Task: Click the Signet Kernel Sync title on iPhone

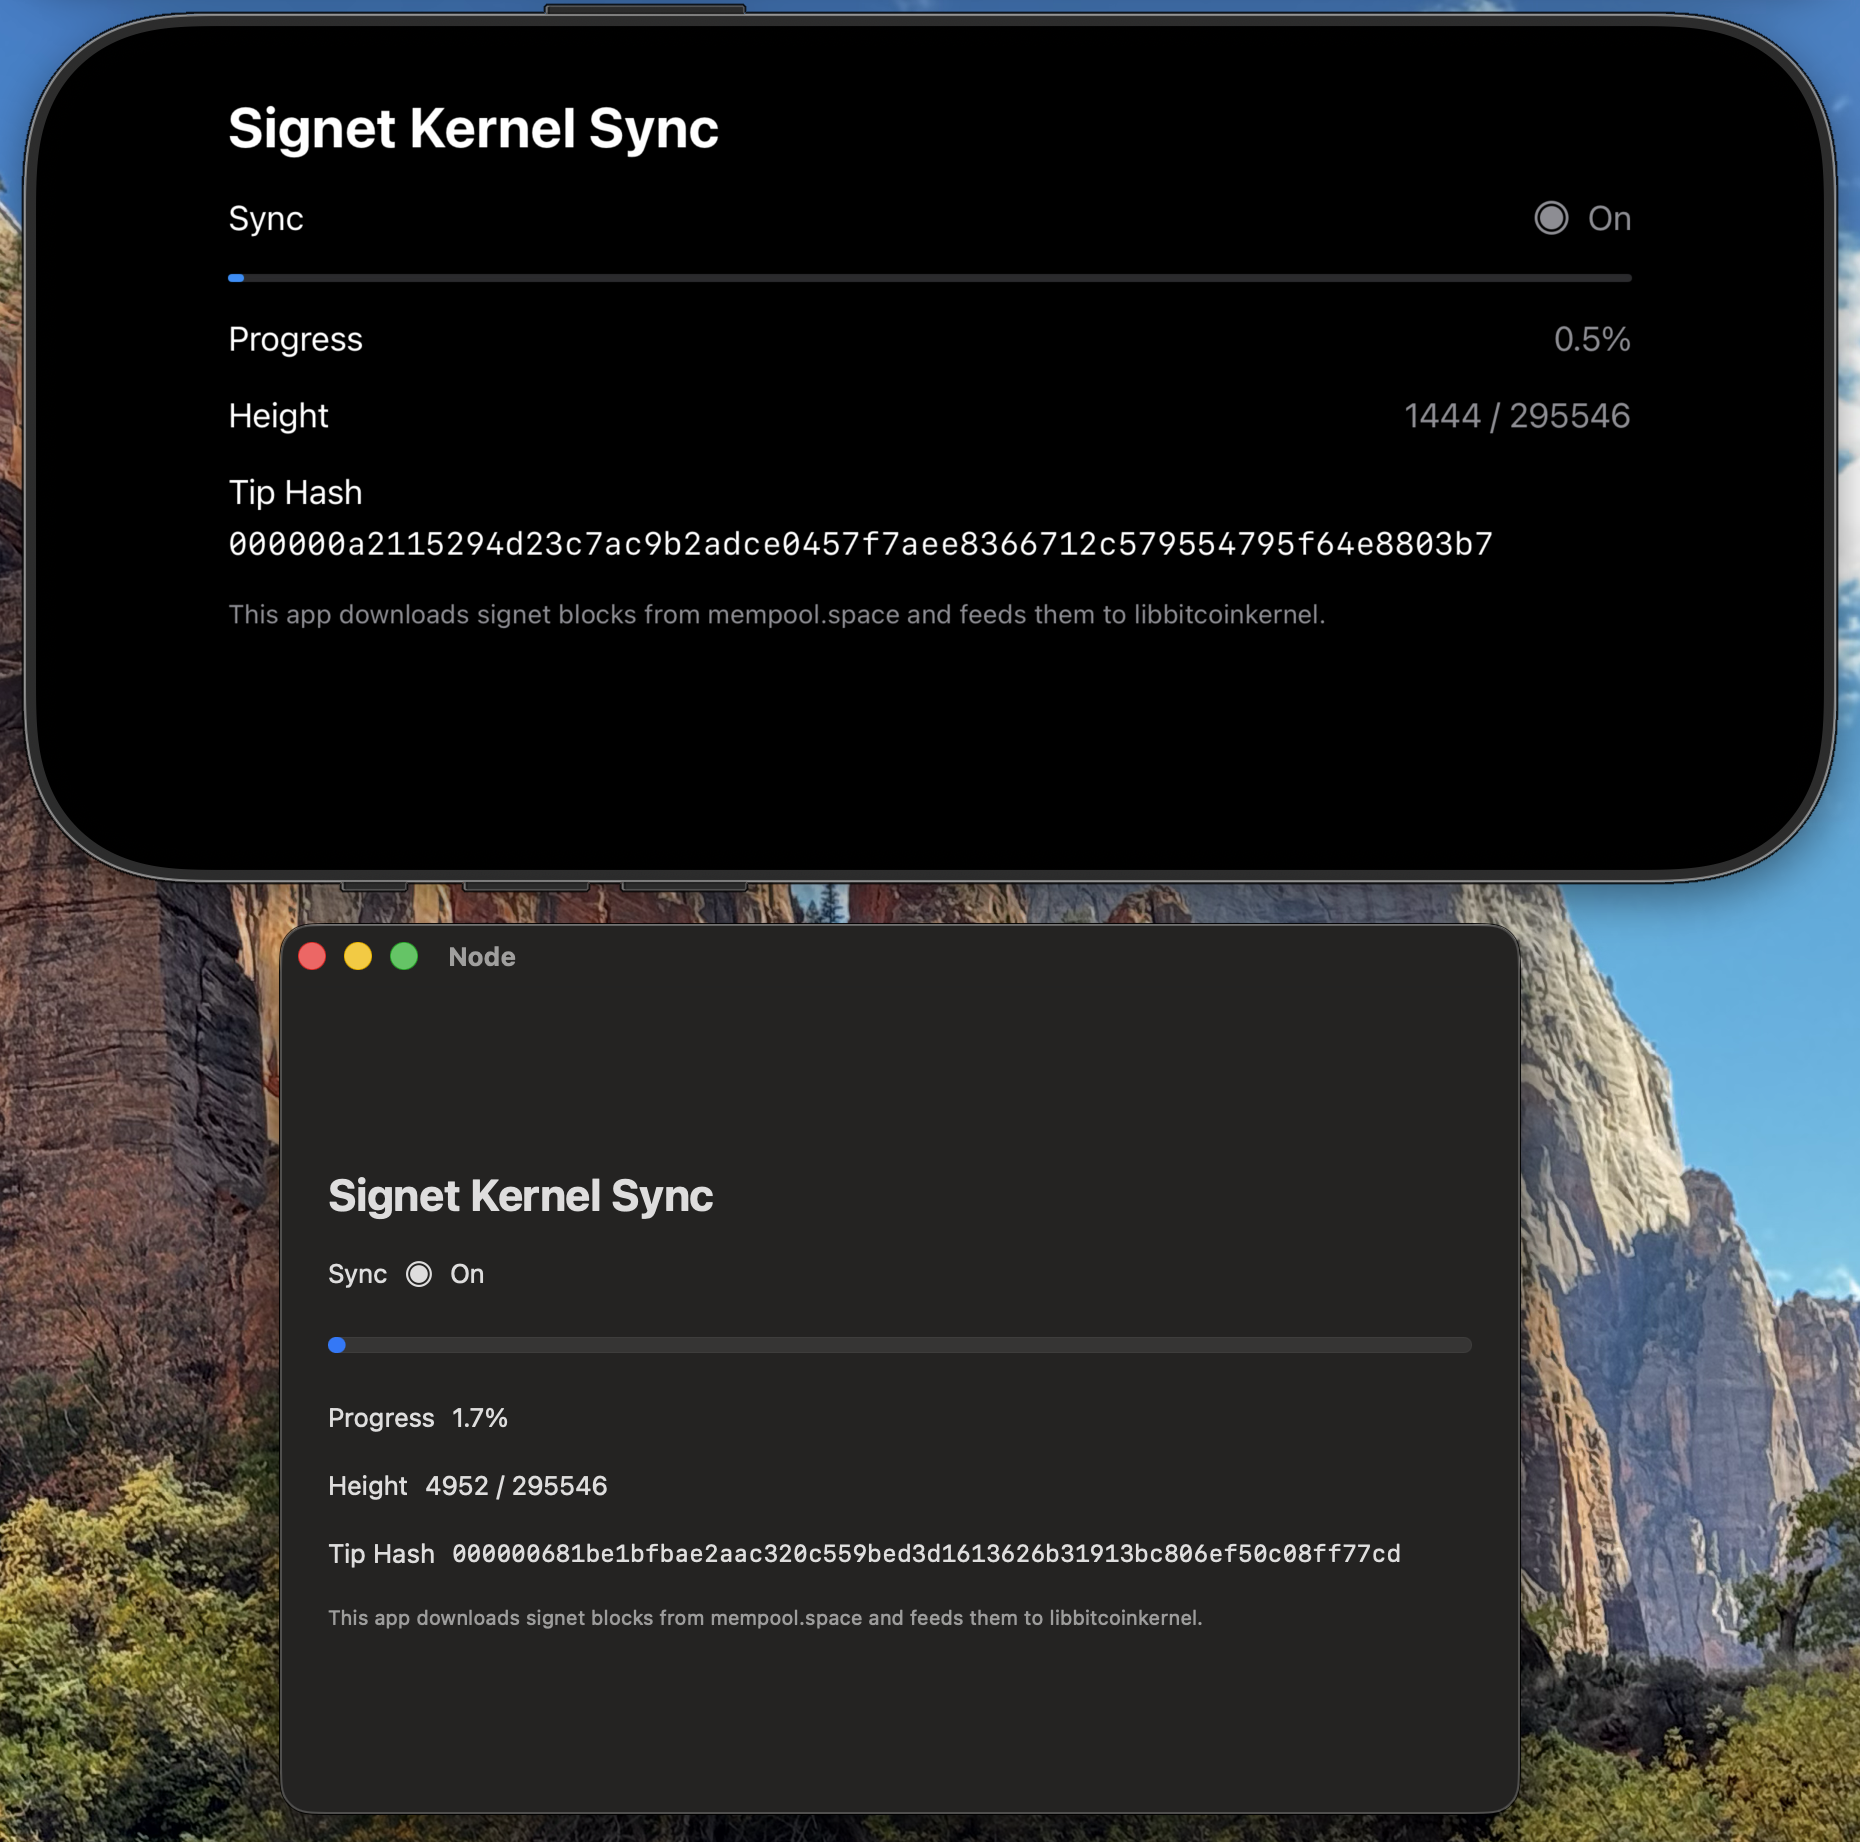Action: [x=473, y=127]
